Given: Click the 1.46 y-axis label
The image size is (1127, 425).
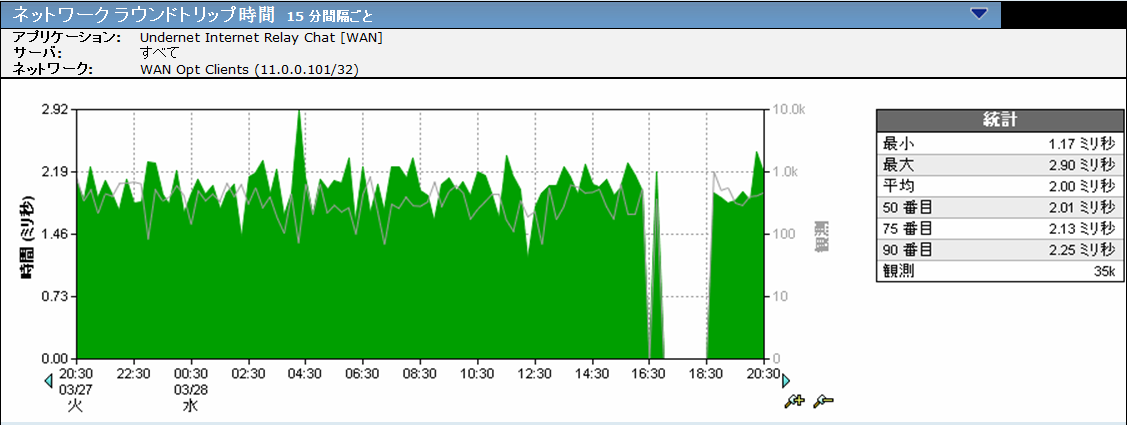Looking at the screenshot, I should [55, 234].
